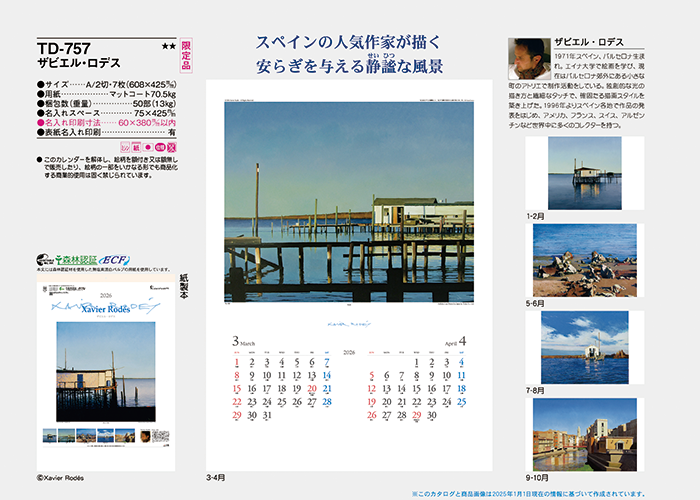Open the calendar cover preview image
Image resolution: width=700 pixels, height=500 pixels.
[105, 375]
